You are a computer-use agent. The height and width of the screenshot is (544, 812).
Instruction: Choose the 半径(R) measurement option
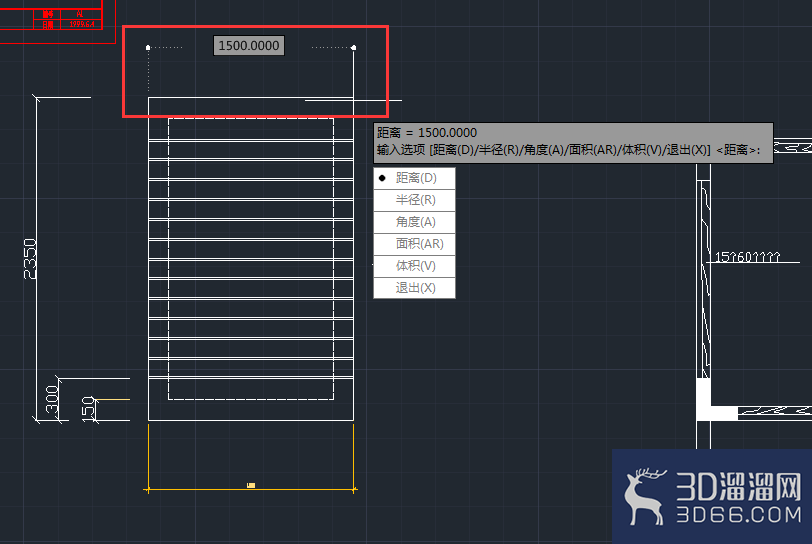point(414,200)
